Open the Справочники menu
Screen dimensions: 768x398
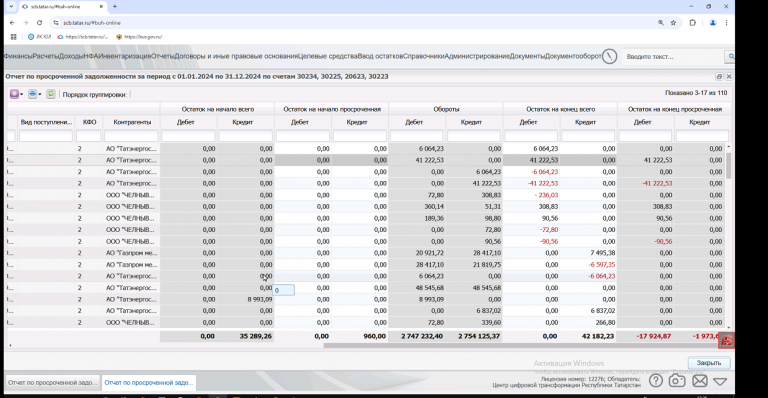pyautogui.click(x=424, y=56)
